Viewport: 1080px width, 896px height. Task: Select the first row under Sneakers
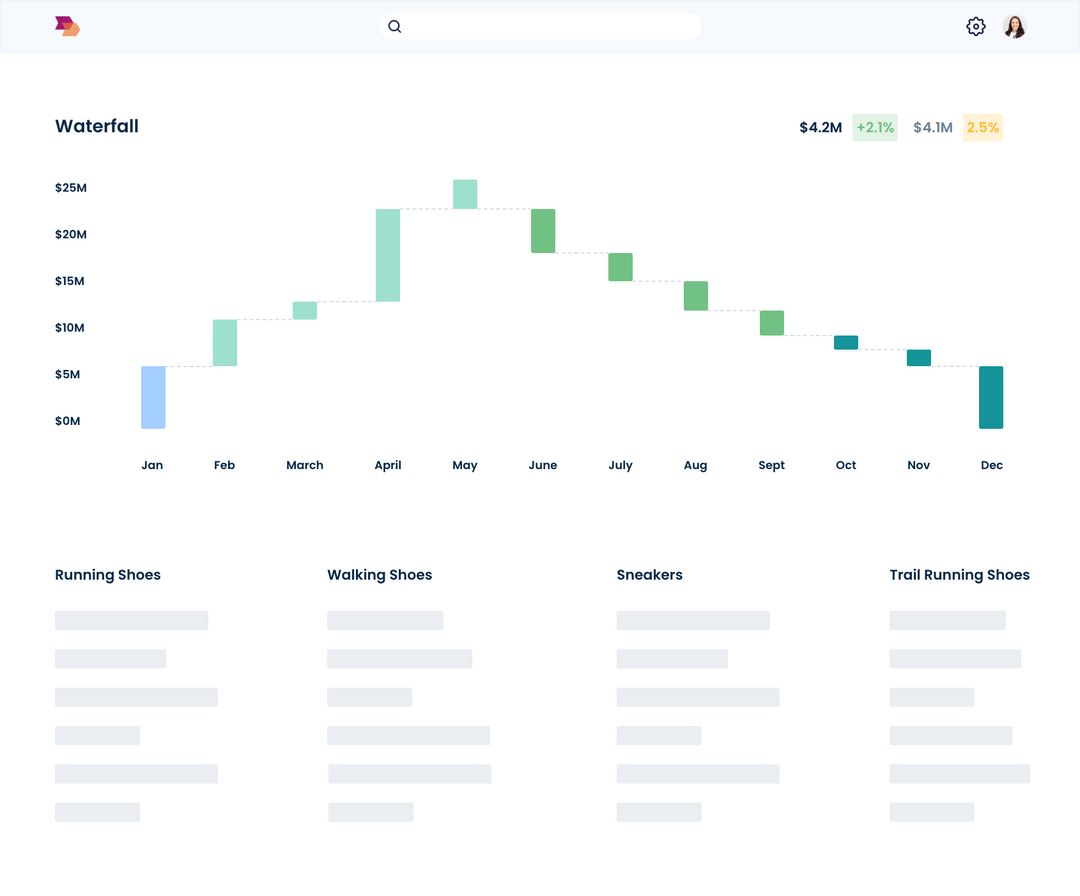(693, 620)
